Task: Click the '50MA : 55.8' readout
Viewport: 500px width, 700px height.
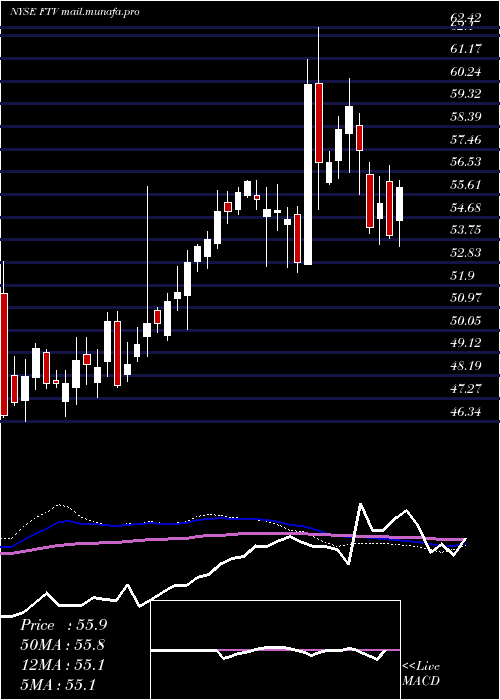Action: [63, 645]
